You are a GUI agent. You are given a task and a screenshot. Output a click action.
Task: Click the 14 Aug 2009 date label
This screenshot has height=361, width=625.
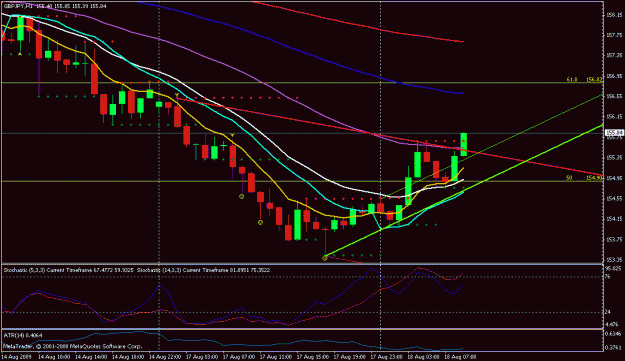16,356
